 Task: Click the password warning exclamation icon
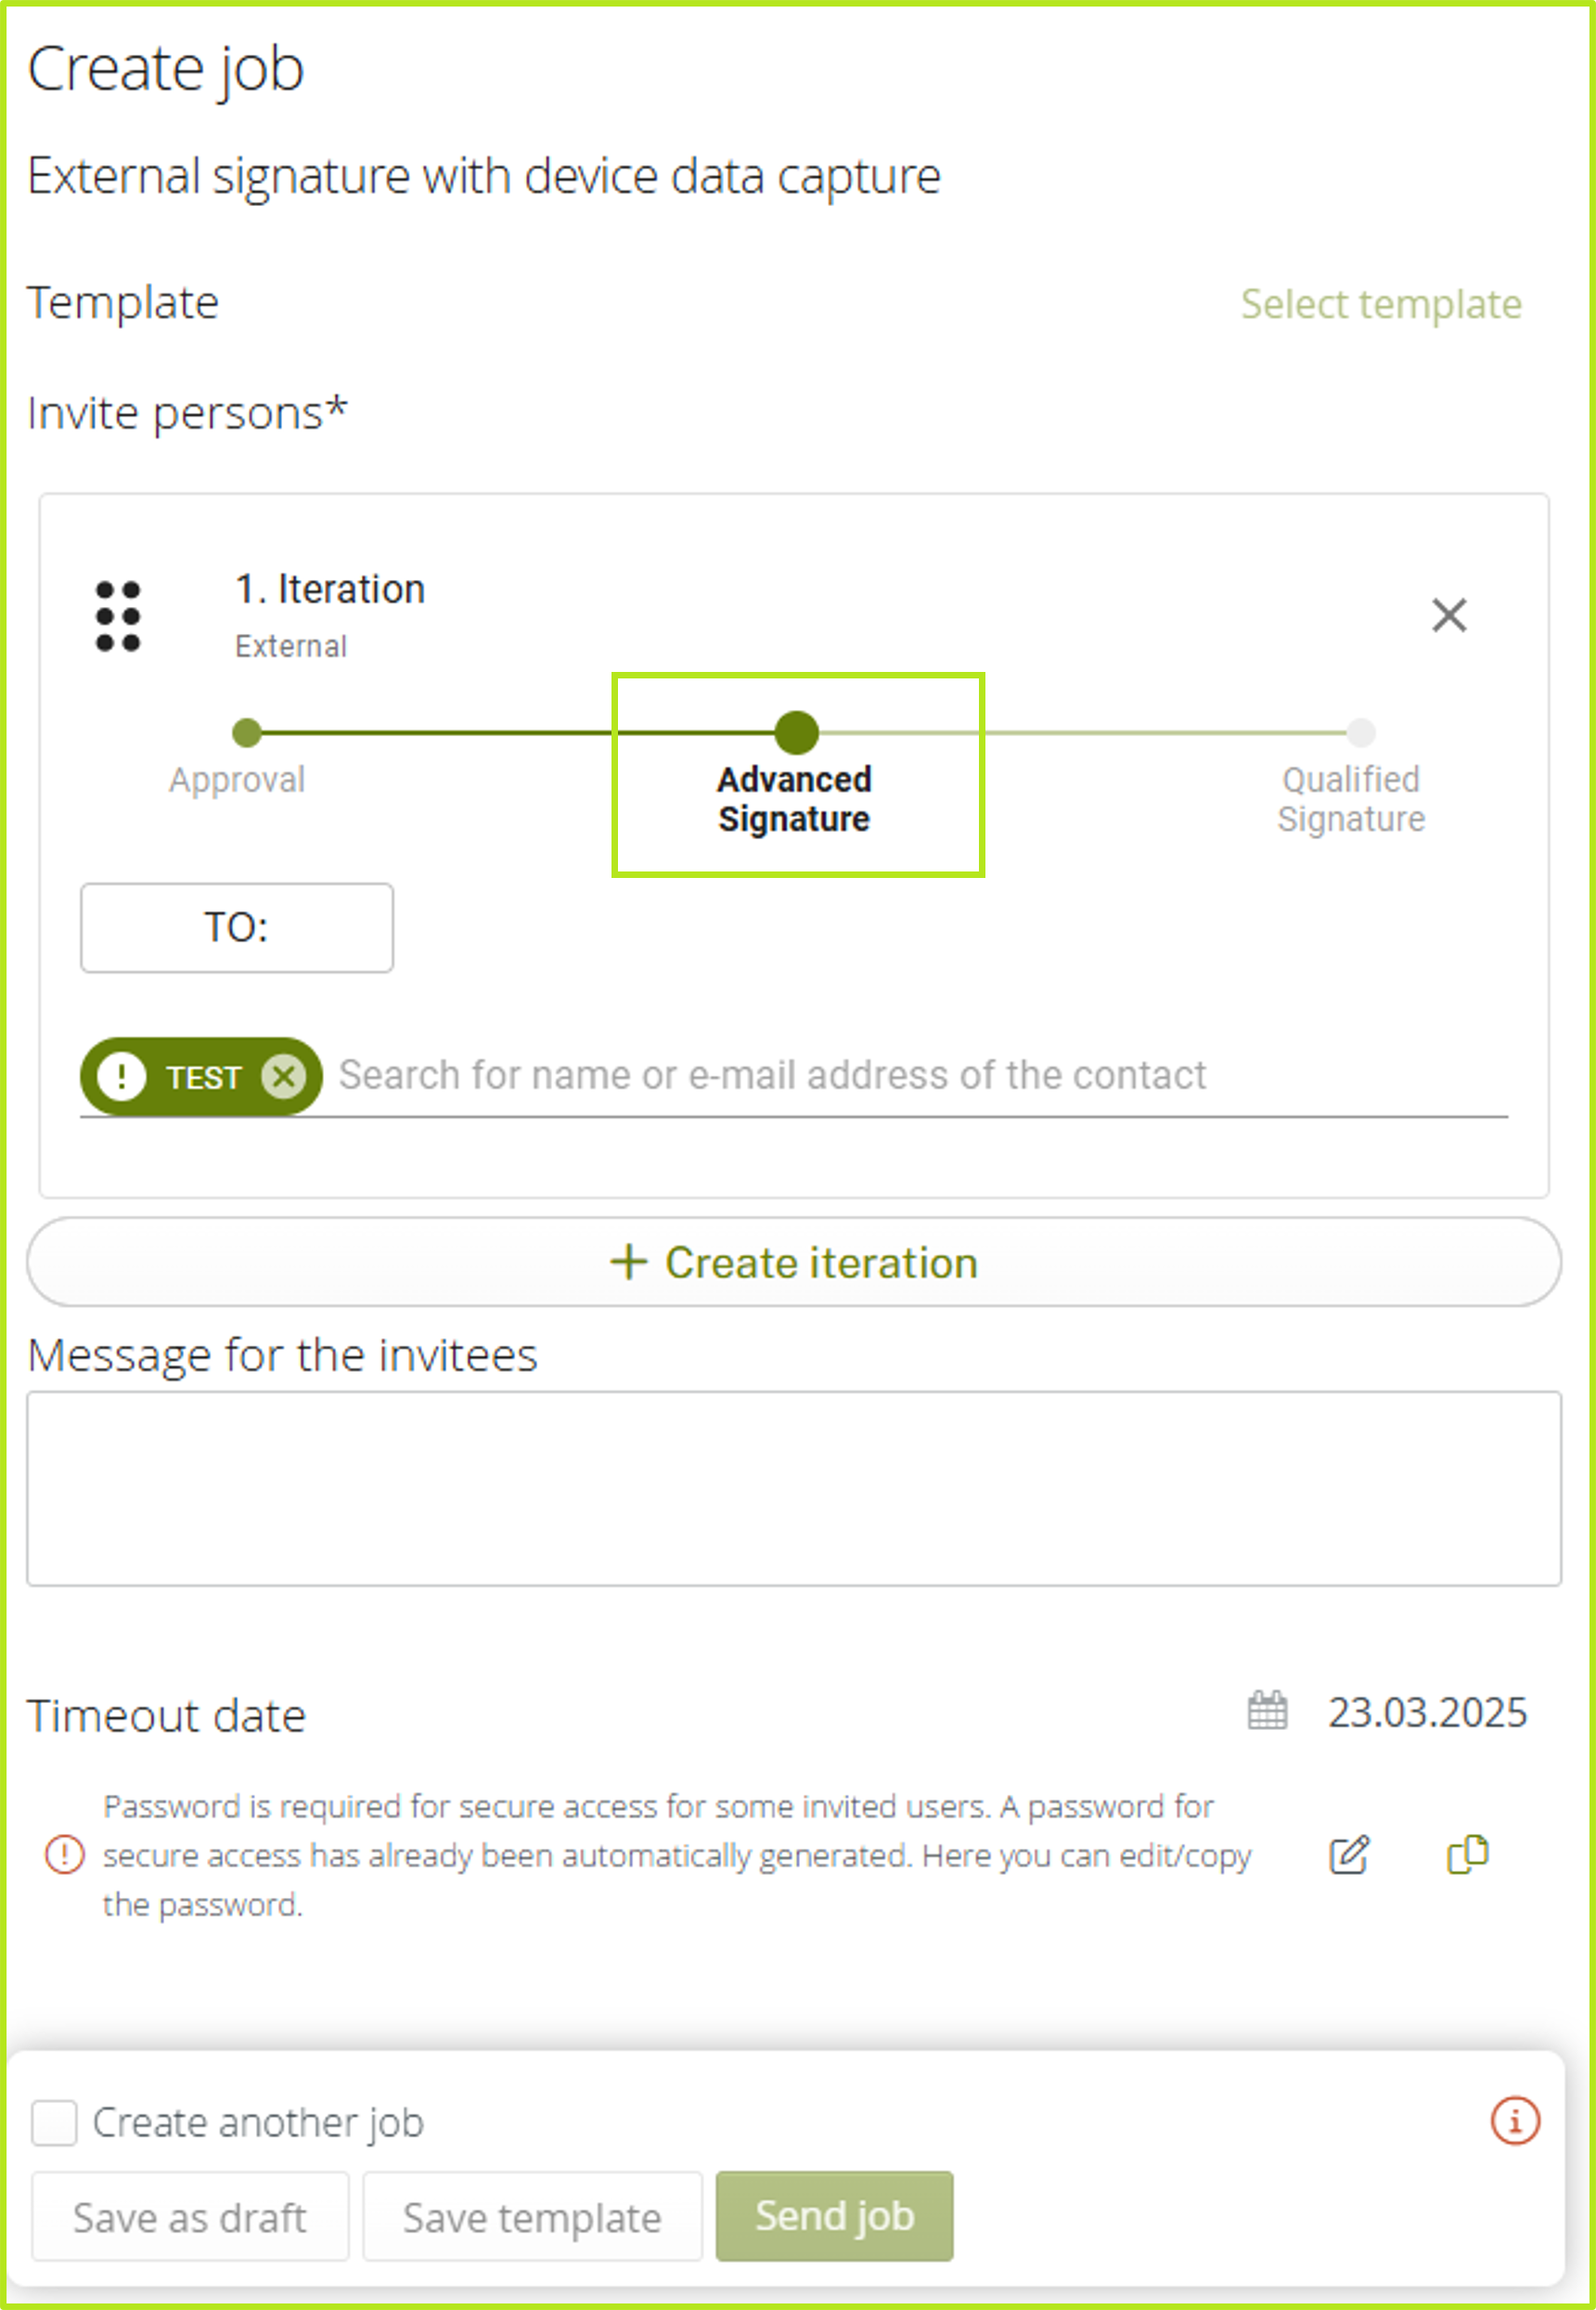65,1854
